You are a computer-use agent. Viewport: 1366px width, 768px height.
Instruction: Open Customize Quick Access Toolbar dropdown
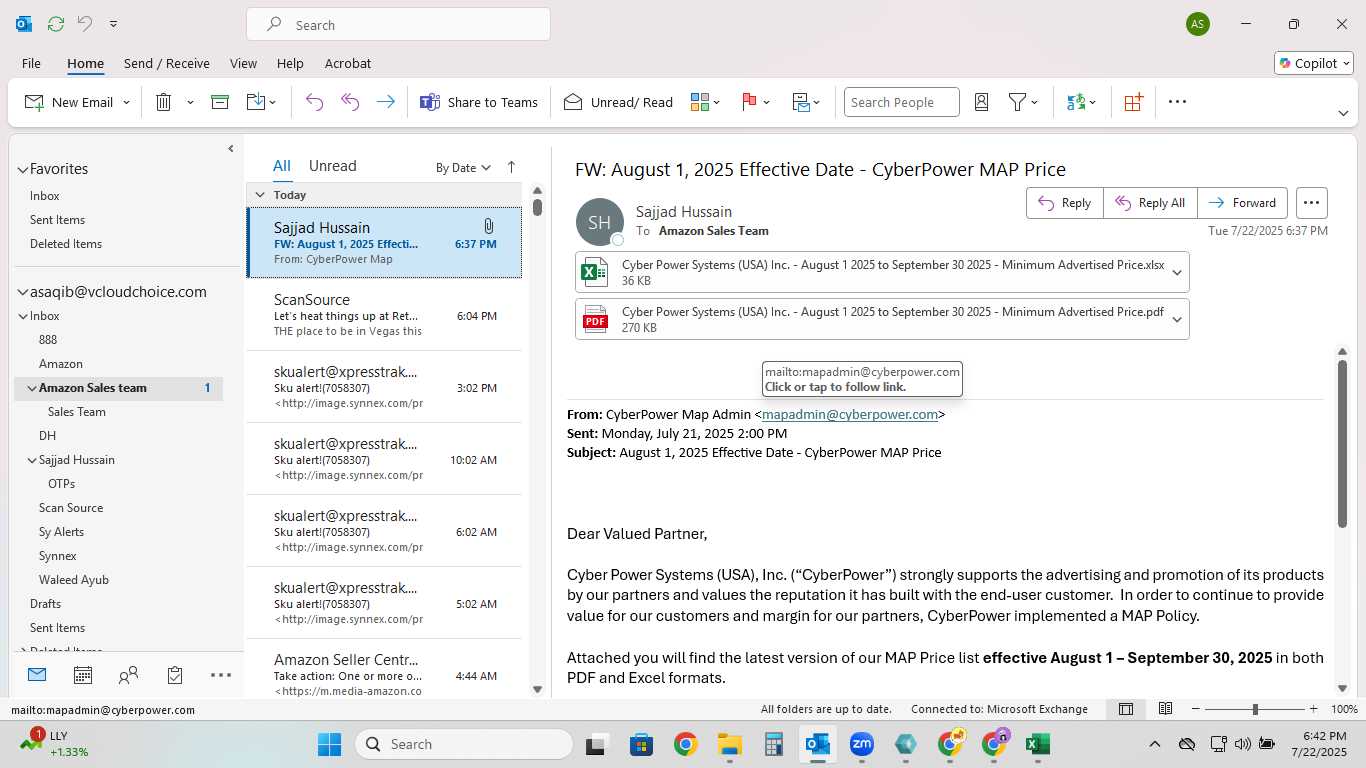click(114, 24)
